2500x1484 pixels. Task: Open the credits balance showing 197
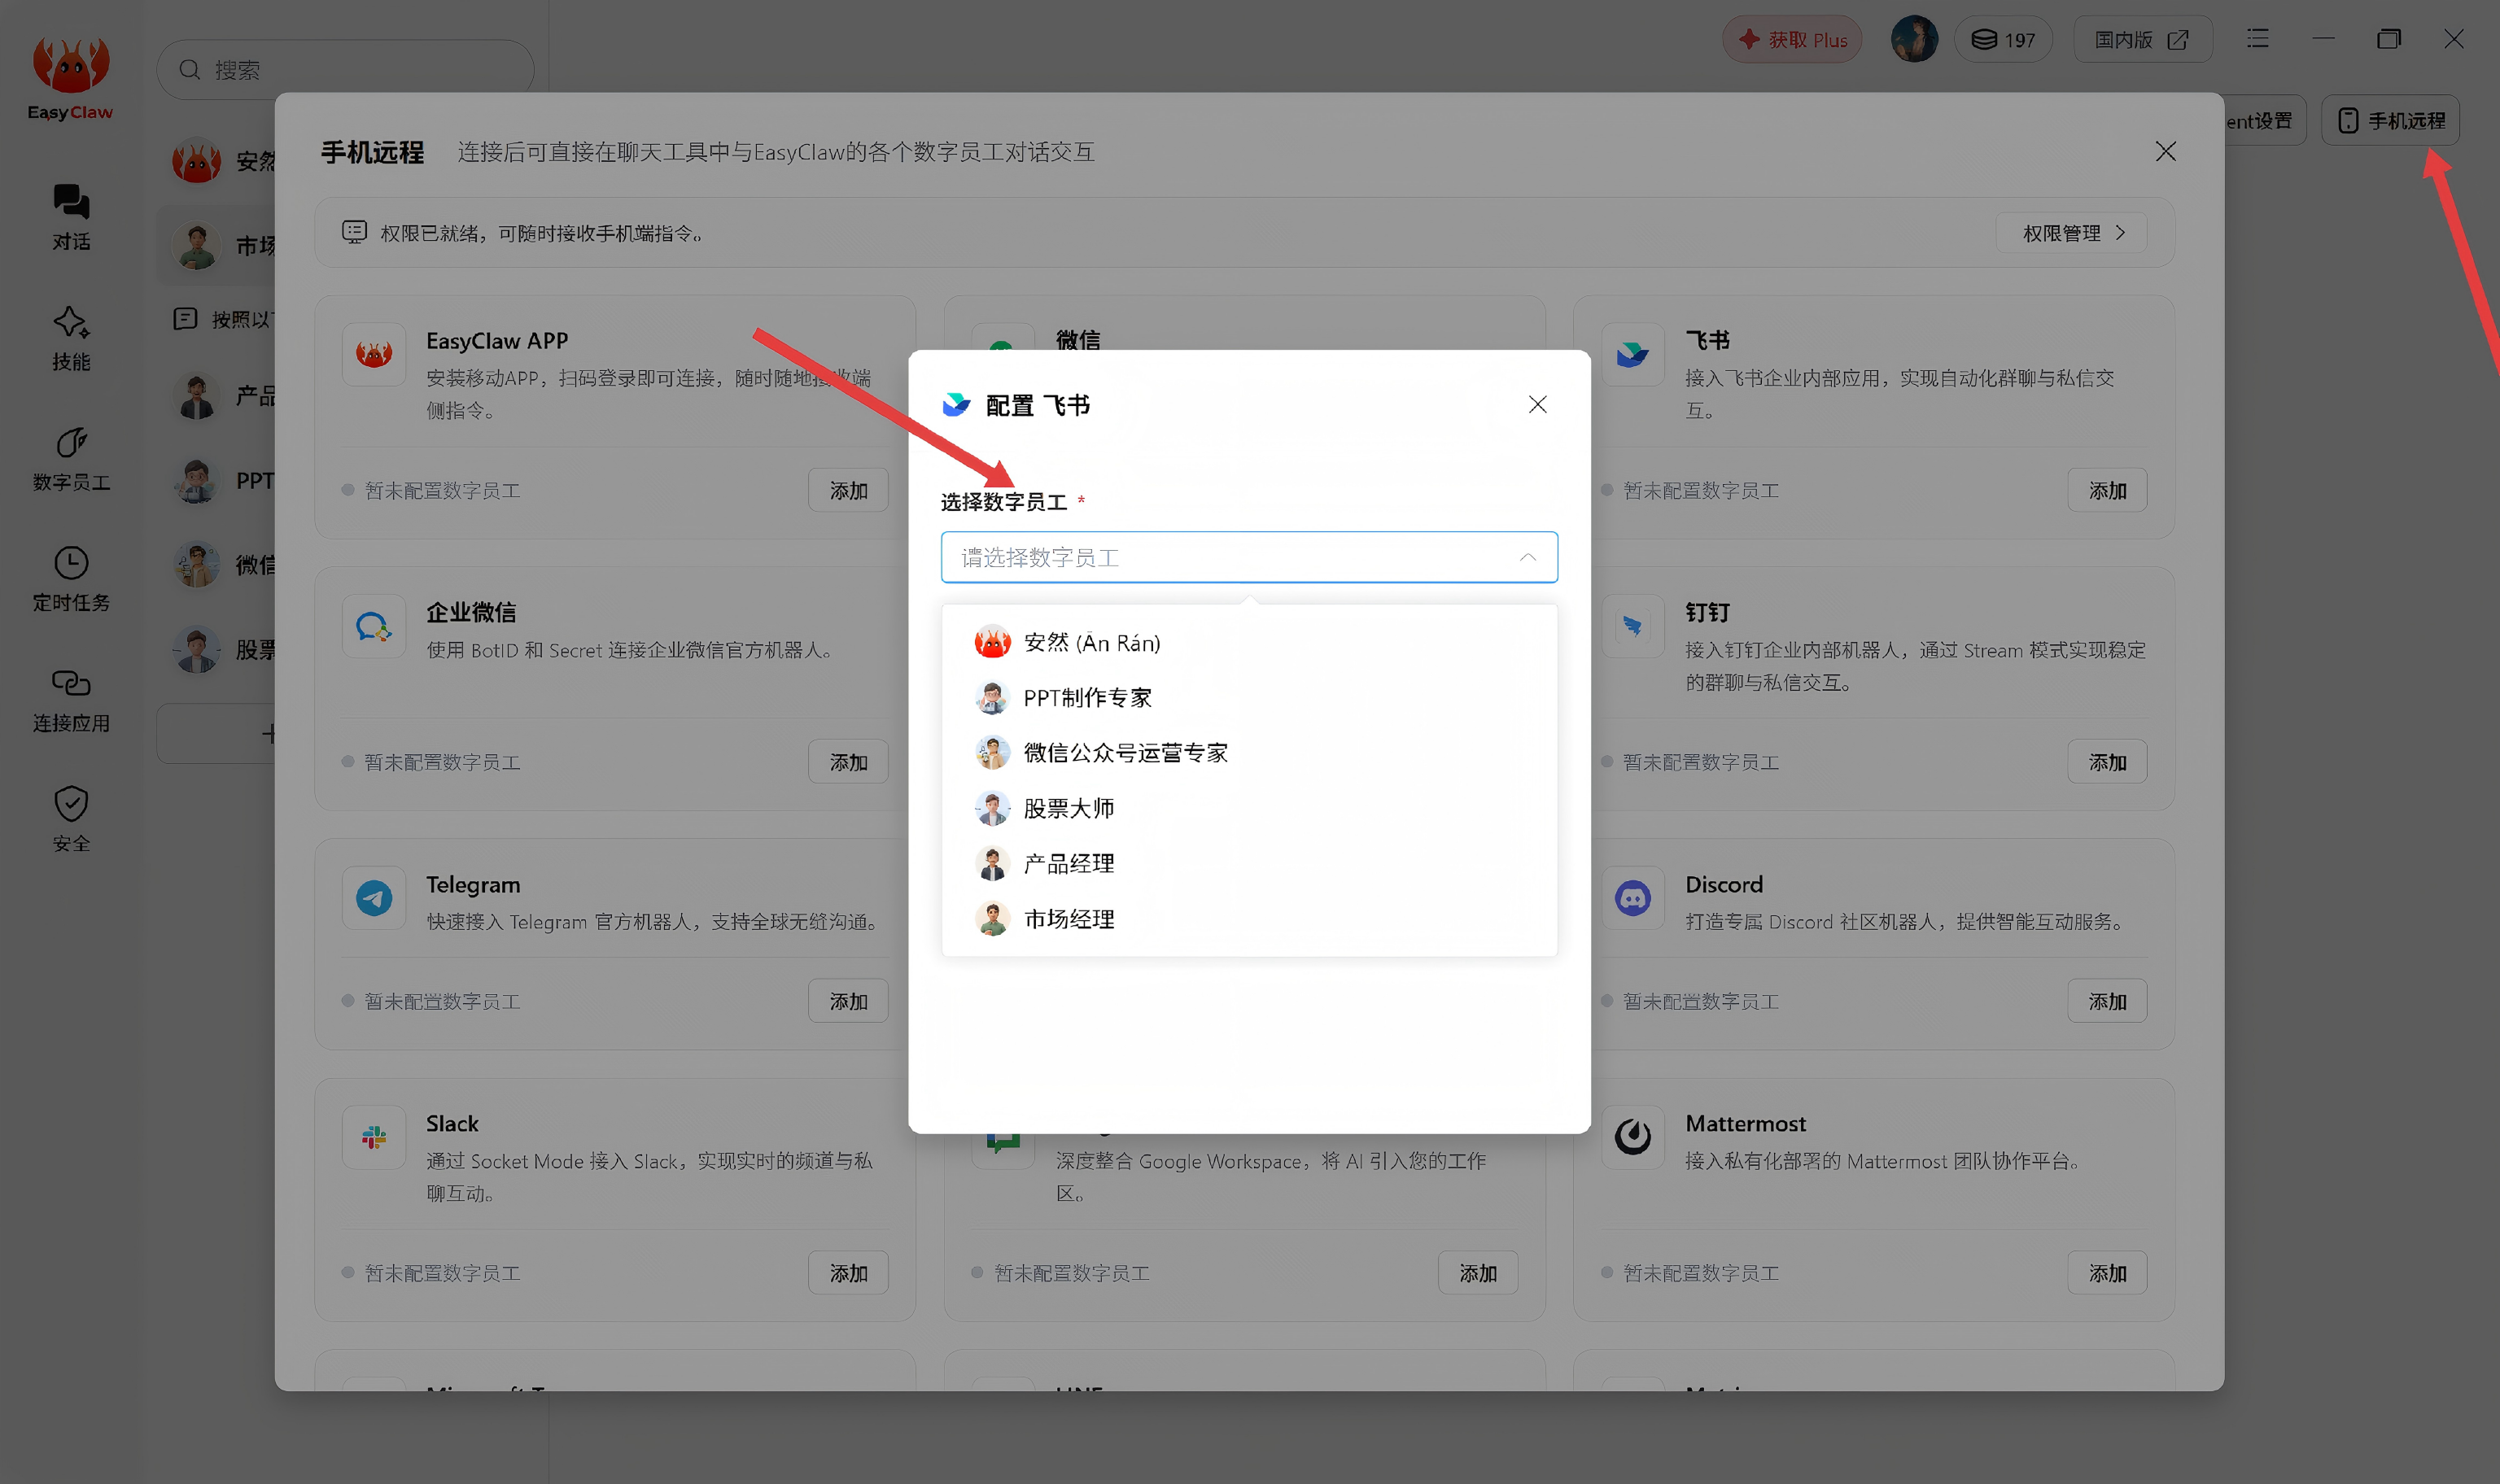(2003, 39)
